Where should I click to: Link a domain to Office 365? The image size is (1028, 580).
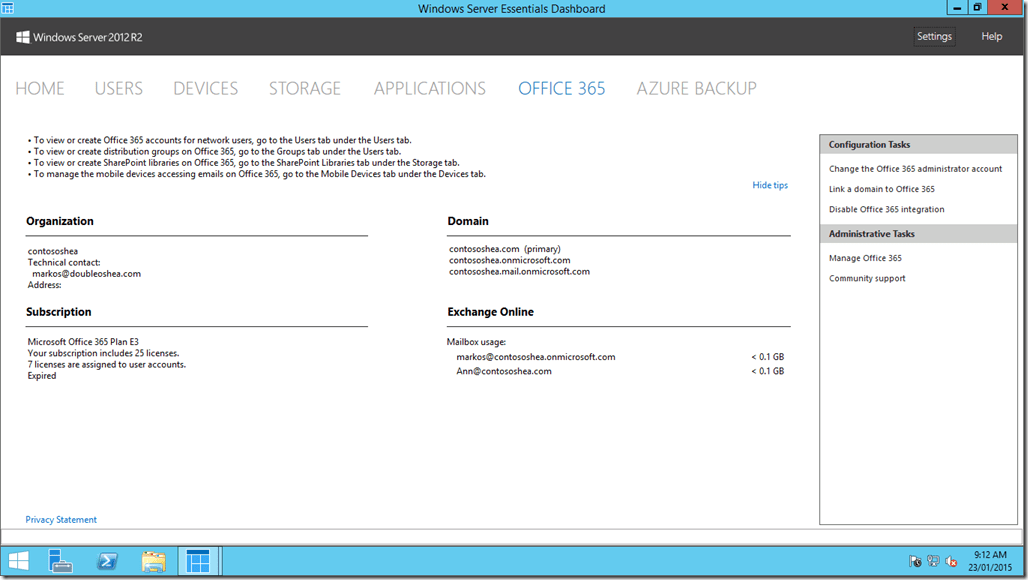click(x=882, y=189)
